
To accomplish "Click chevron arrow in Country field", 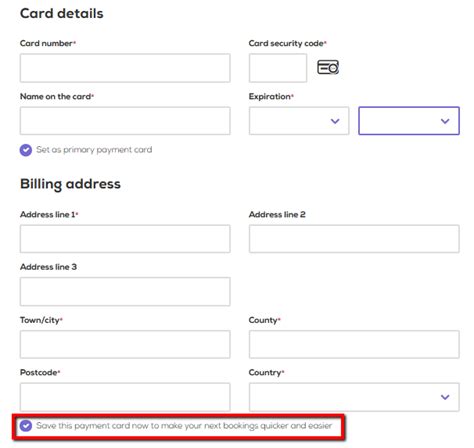I will (x=445, y=397).
